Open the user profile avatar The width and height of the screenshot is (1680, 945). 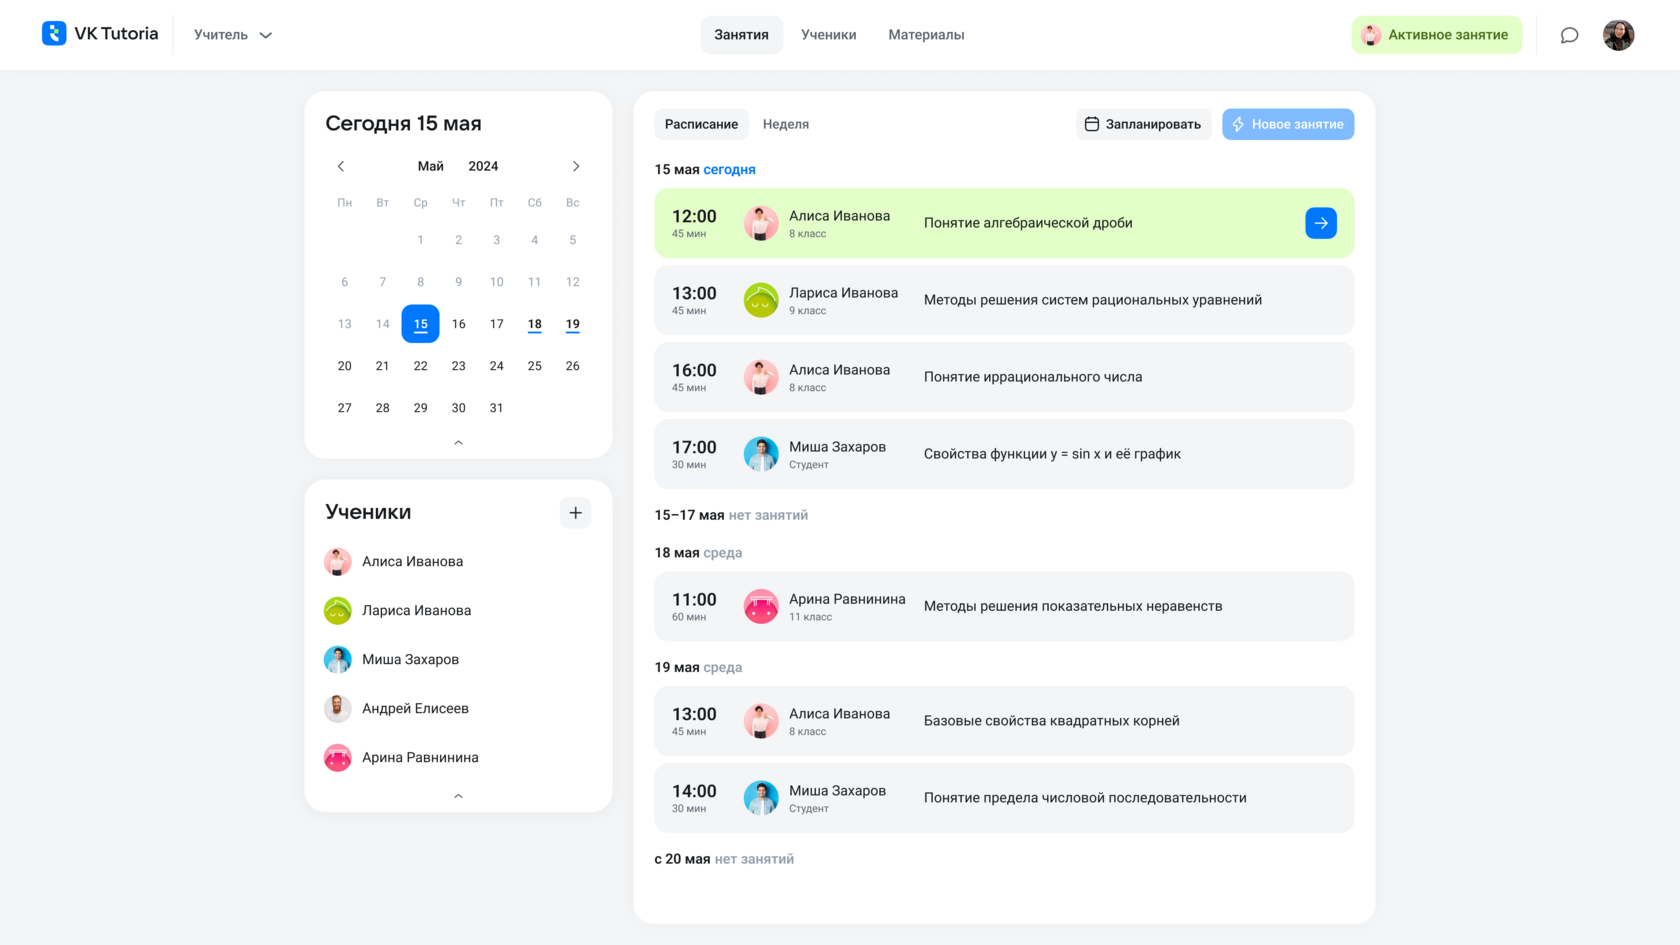pos(1618,35)
